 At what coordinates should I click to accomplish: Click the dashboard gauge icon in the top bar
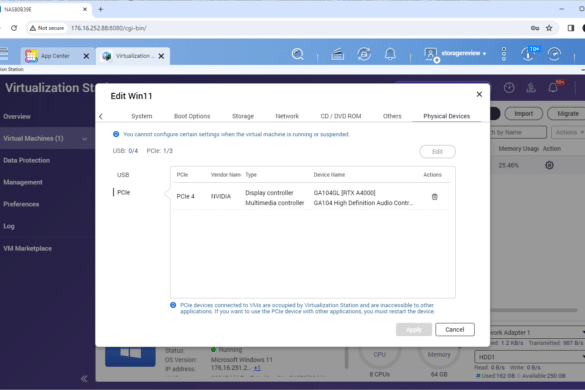(x=554, y=54)
